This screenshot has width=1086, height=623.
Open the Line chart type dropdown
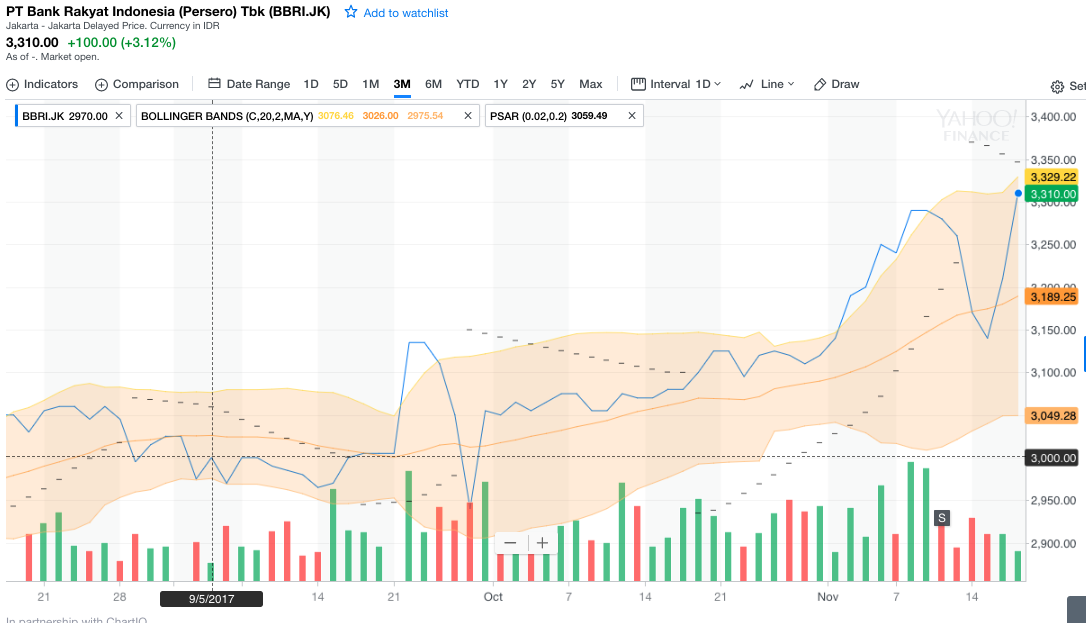(x=767, y=84)
